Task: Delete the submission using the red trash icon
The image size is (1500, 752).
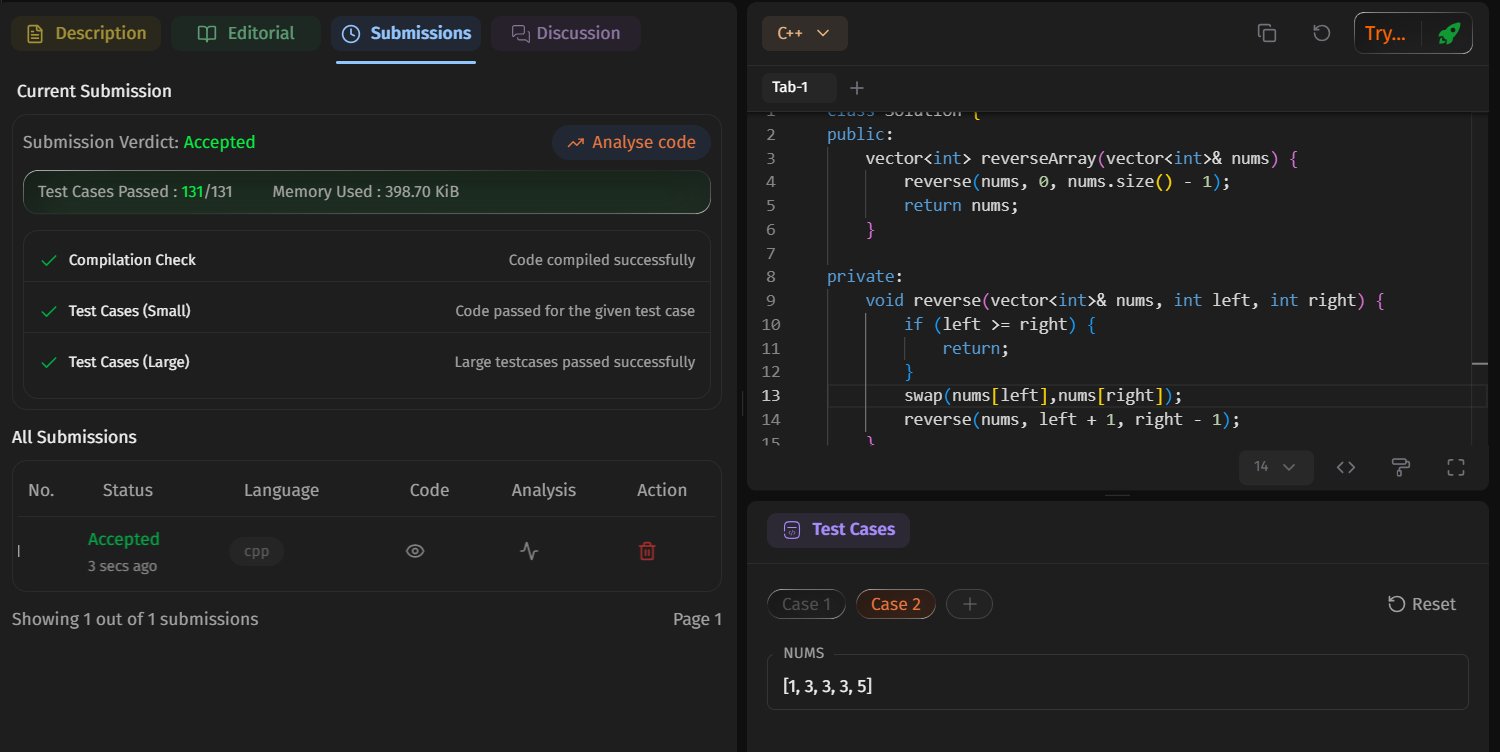Action: coord(647,551)
